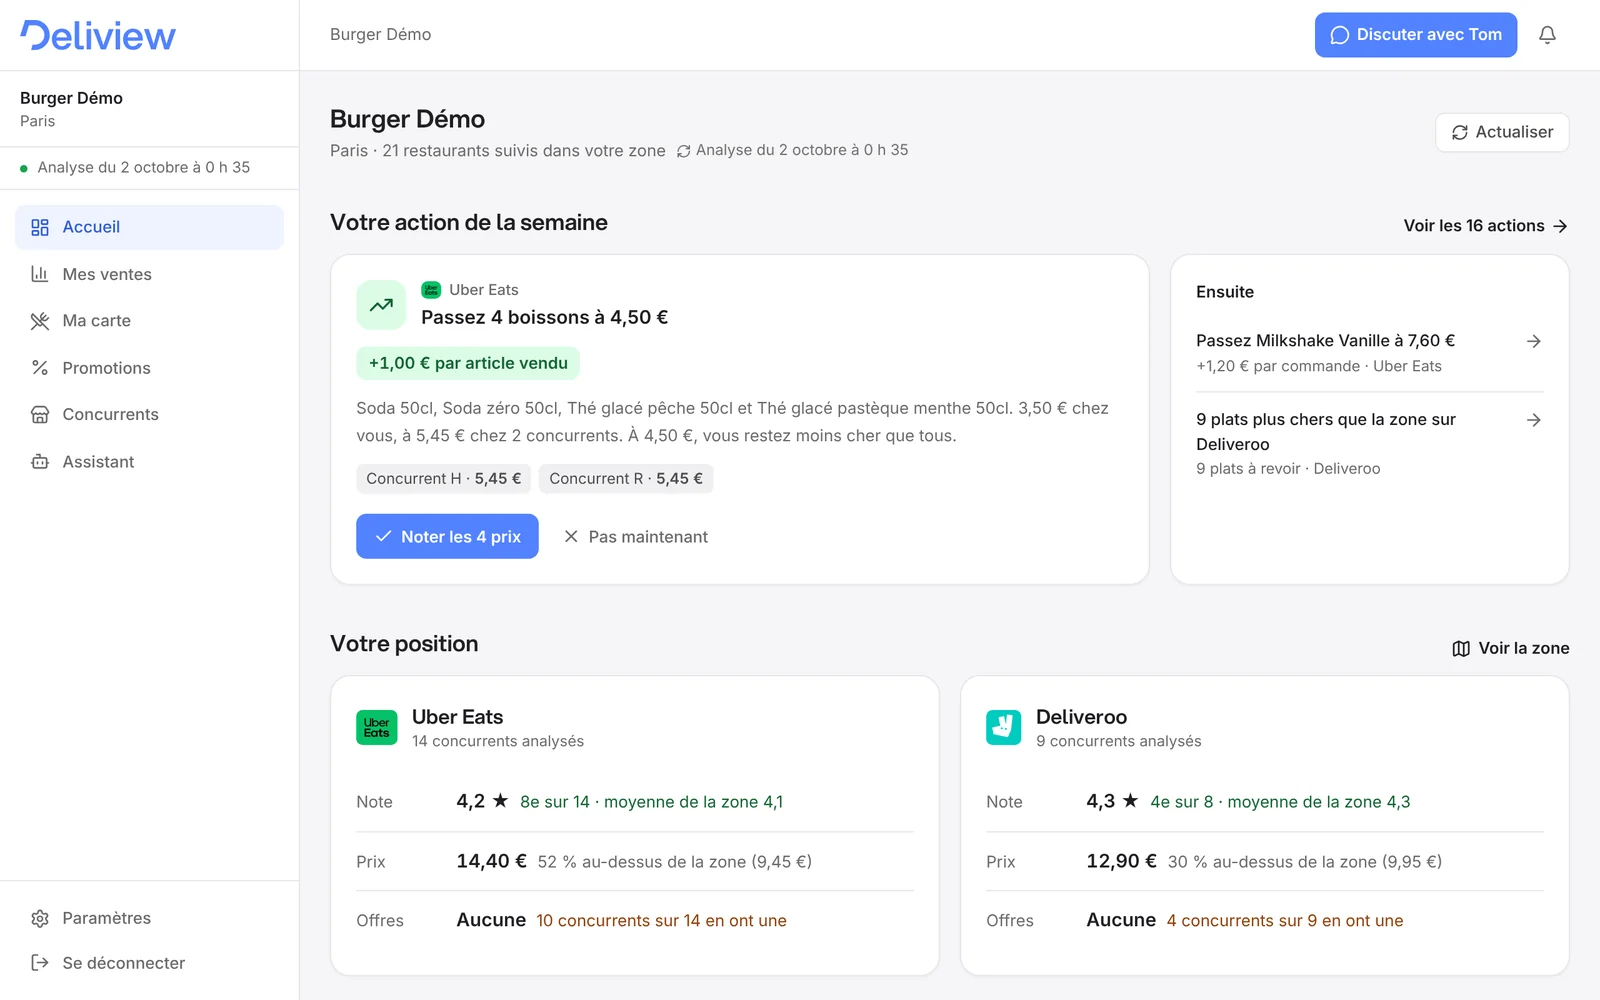This screenshot has height=1000, width=1600.
Task: Click Noter les 4 prix button
Action: pos(447,536)
